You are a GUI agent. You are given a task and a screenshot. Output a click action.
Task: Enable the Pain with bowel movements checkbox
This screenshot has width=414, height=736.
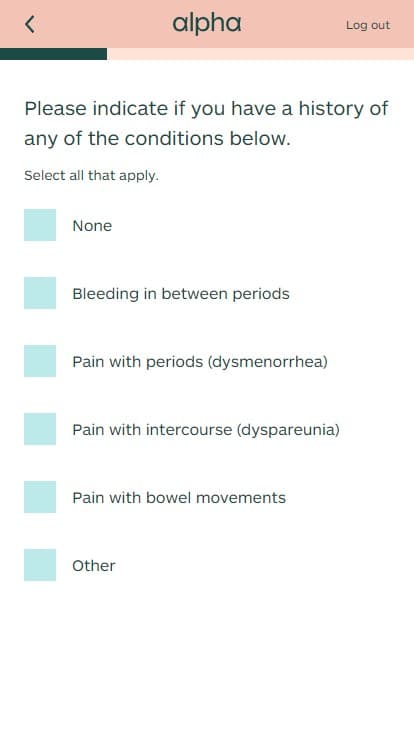click(x=40, y=497)
